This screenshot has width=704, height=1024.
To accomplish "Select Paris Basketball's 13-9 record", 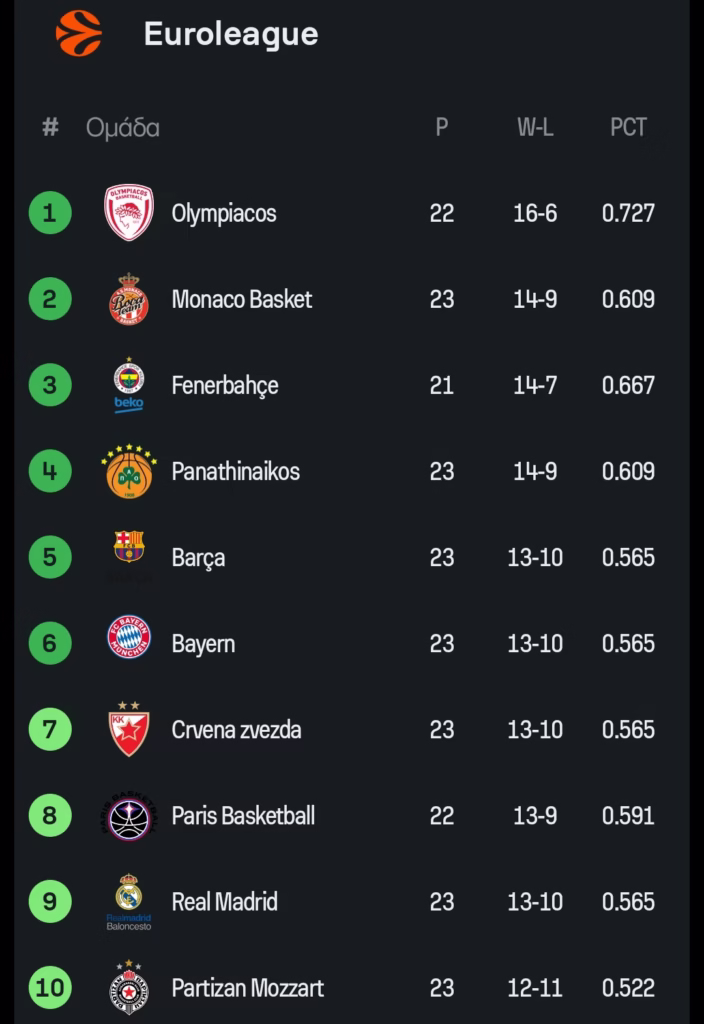I will tap(535, 816).
